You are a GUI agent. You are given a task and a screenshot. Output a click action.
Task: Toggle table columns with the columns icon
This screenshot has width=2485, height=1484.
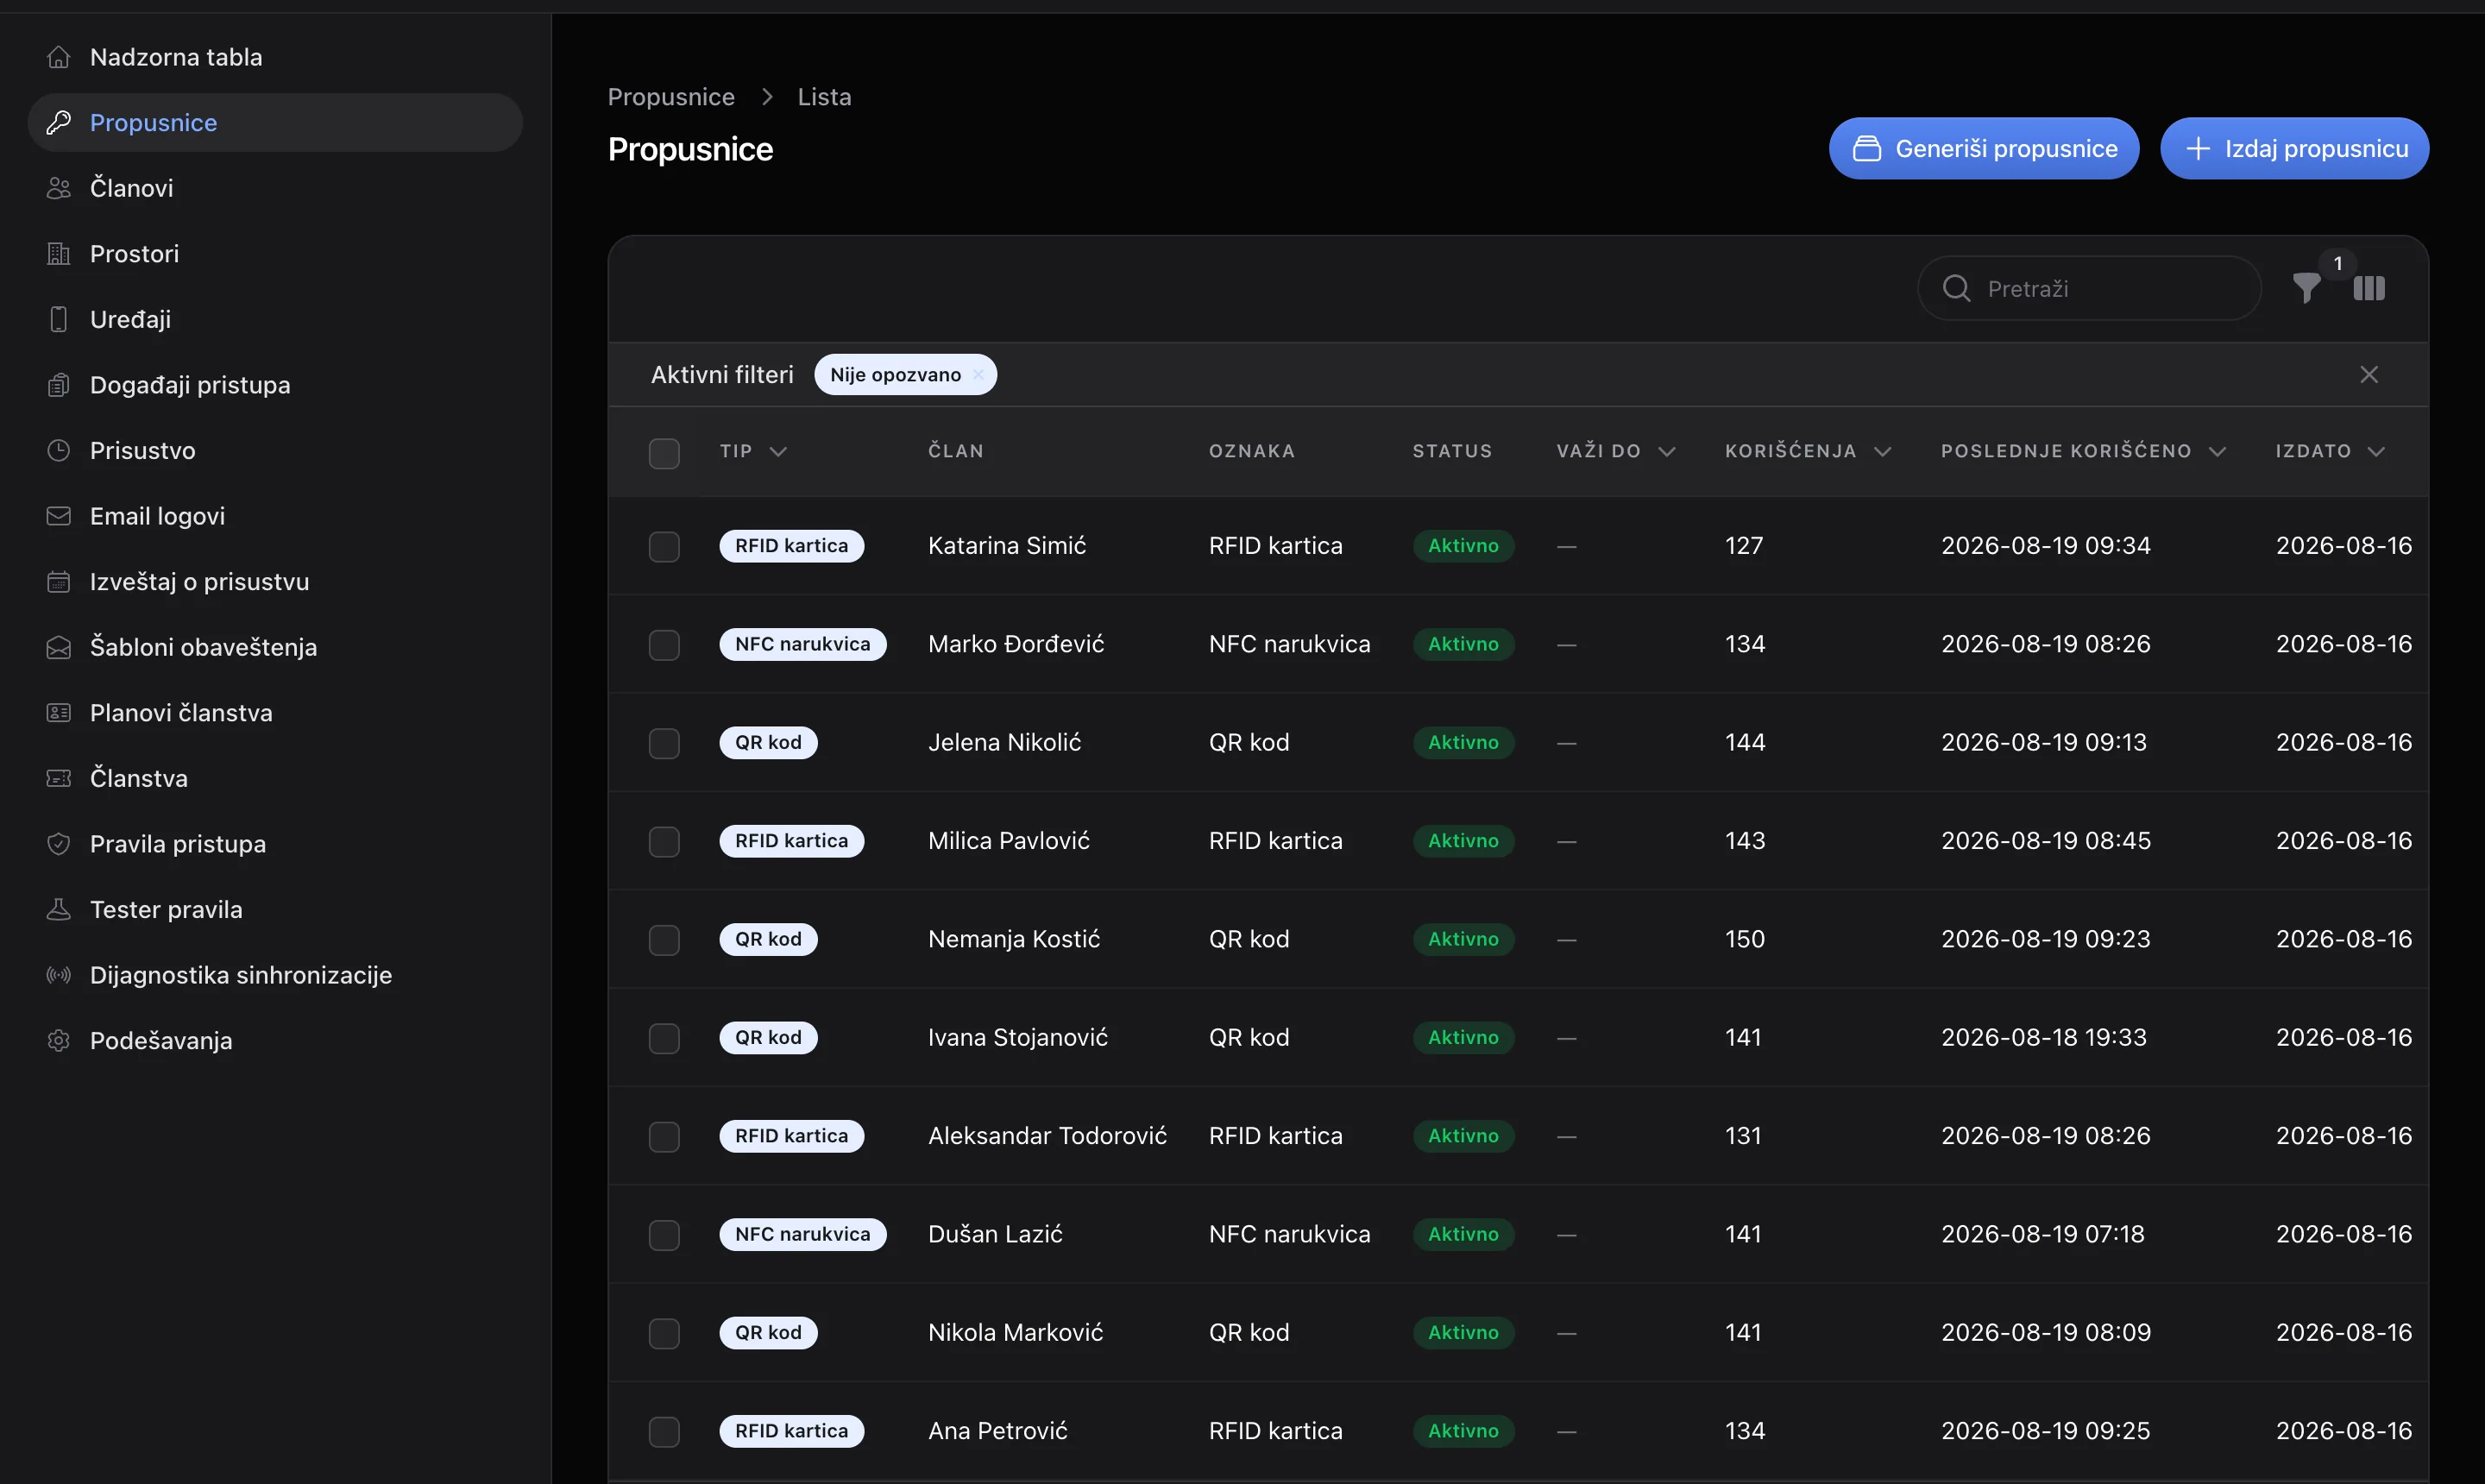click(2369, 288)
